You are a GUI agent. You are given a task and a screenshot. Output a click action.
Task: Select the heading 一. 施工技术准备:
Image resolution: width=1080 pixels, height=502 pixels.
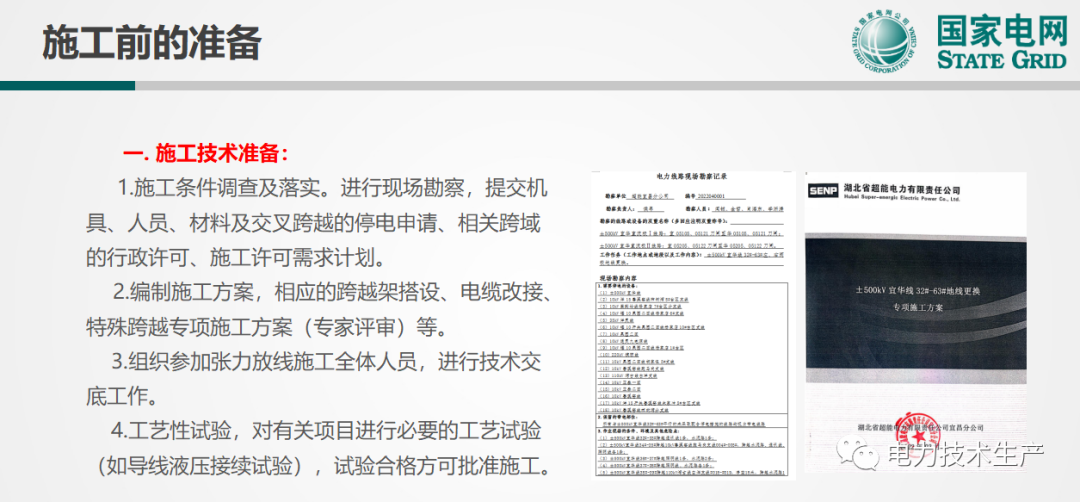pyautogui.click(x=205, y=153)
